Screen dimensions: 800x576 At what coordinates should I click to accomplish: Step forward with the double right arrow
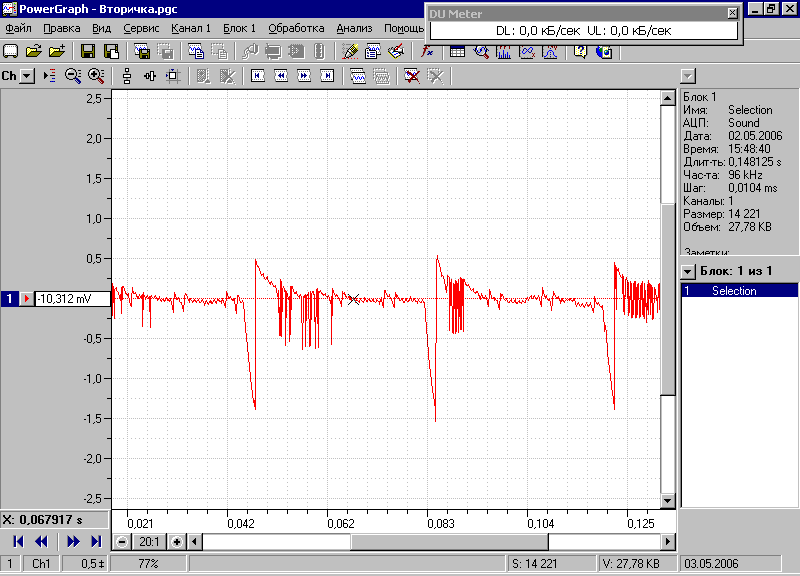click(x=73, y=541)
